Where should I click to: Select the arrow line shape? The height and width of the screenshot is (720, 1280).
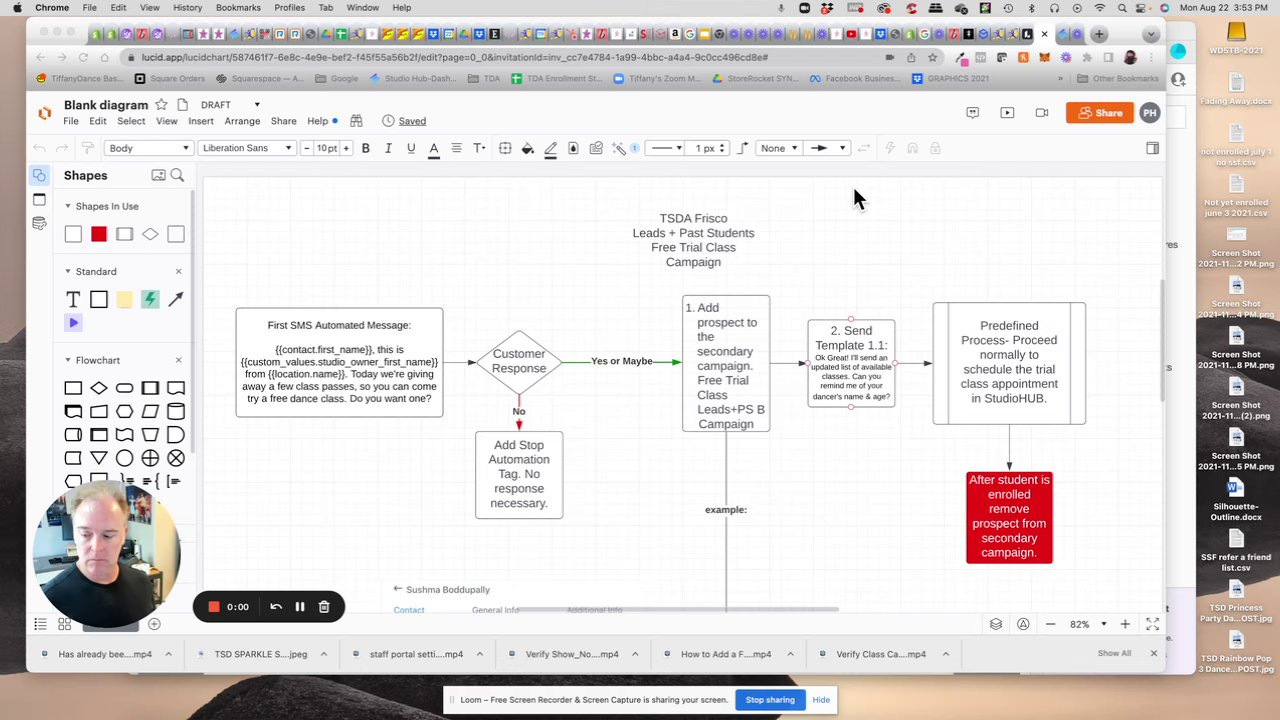(176, 299)
